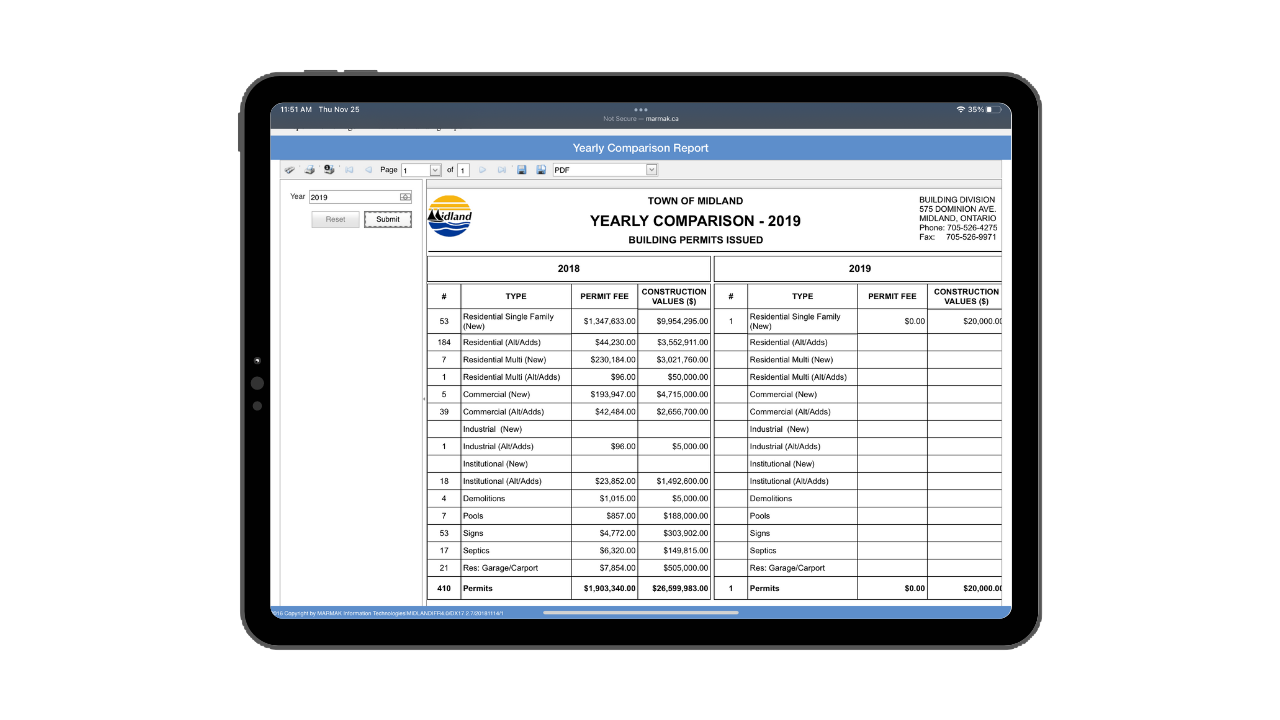Go to previous report page
The image size is (1280, 720).
click(x=368, y=170)
